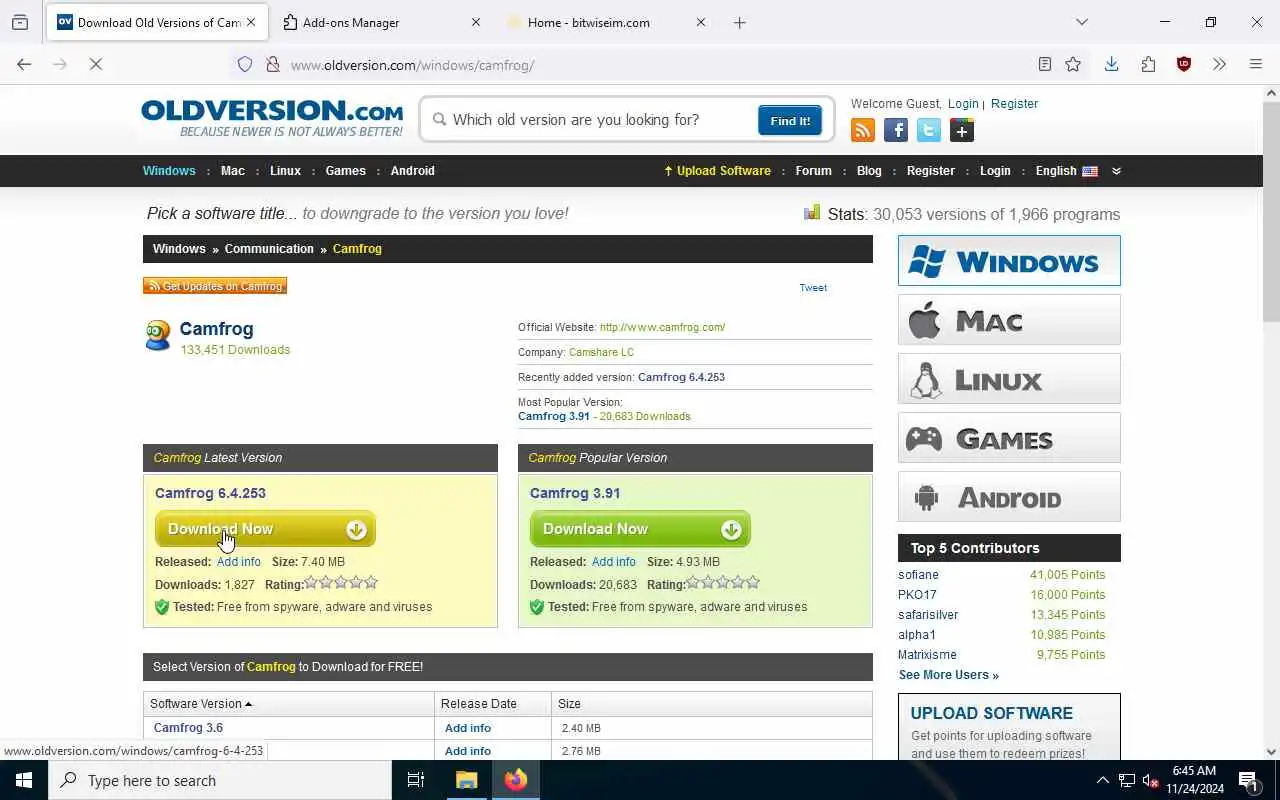Open Camfrog 3.6 version link
This screenshot has width=1280, height=800.
(188, 728)
